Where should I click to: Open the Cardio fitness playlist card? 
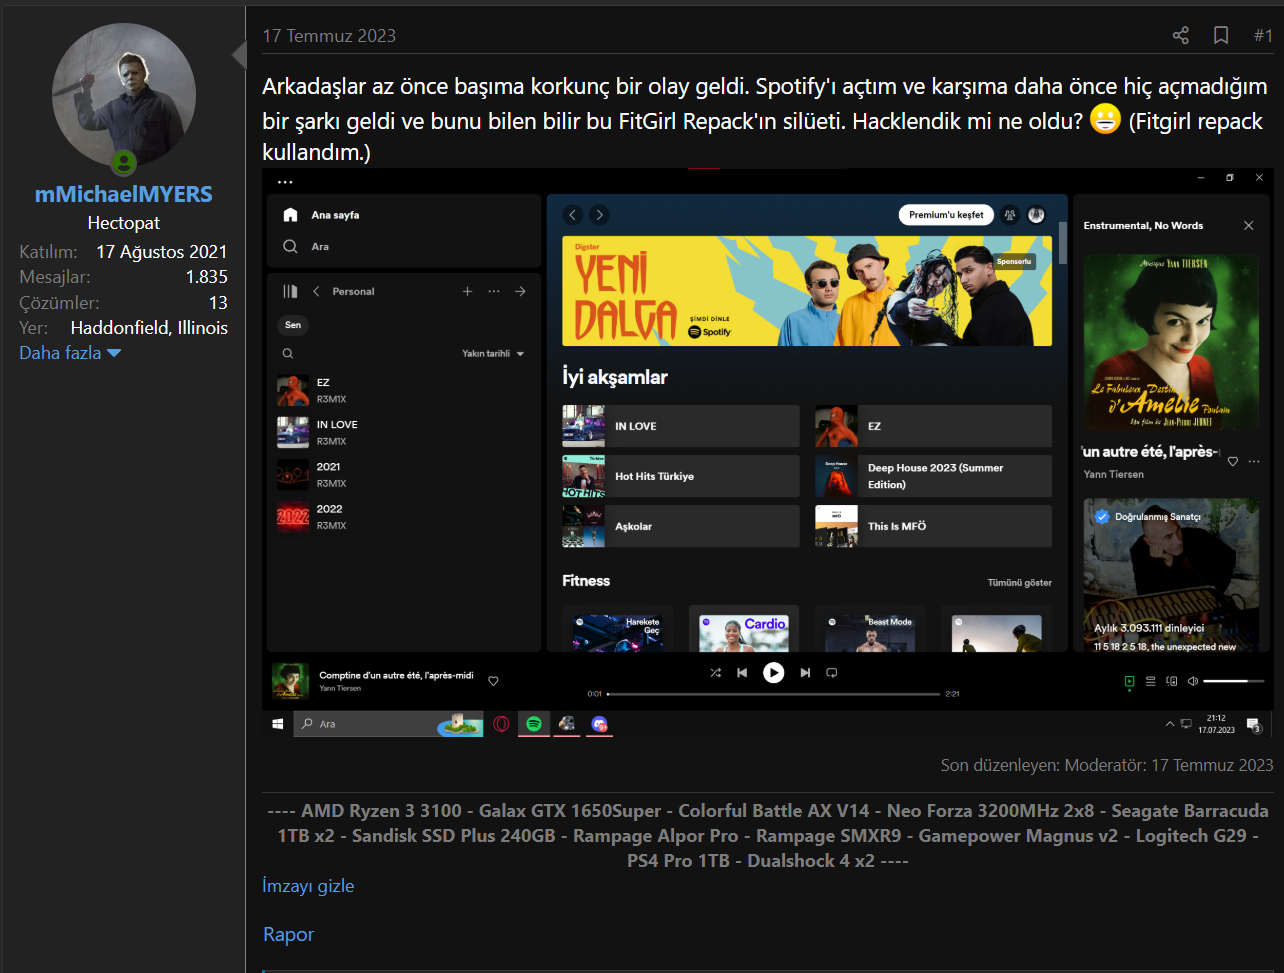click(744, 629)
